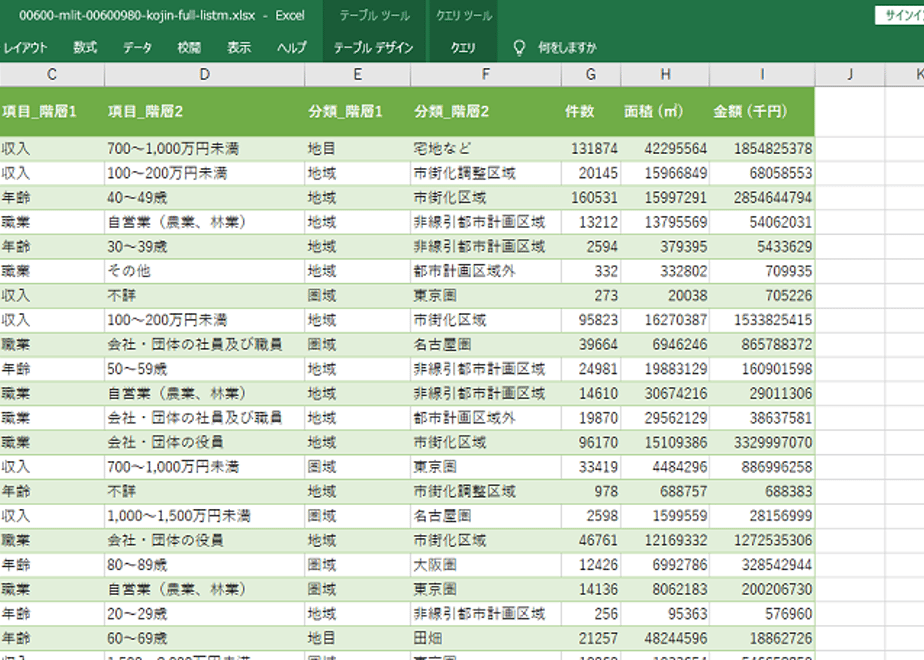Select the cell with value 1272535306
Screen dimensions: 924x660
(x=763, y=540)
